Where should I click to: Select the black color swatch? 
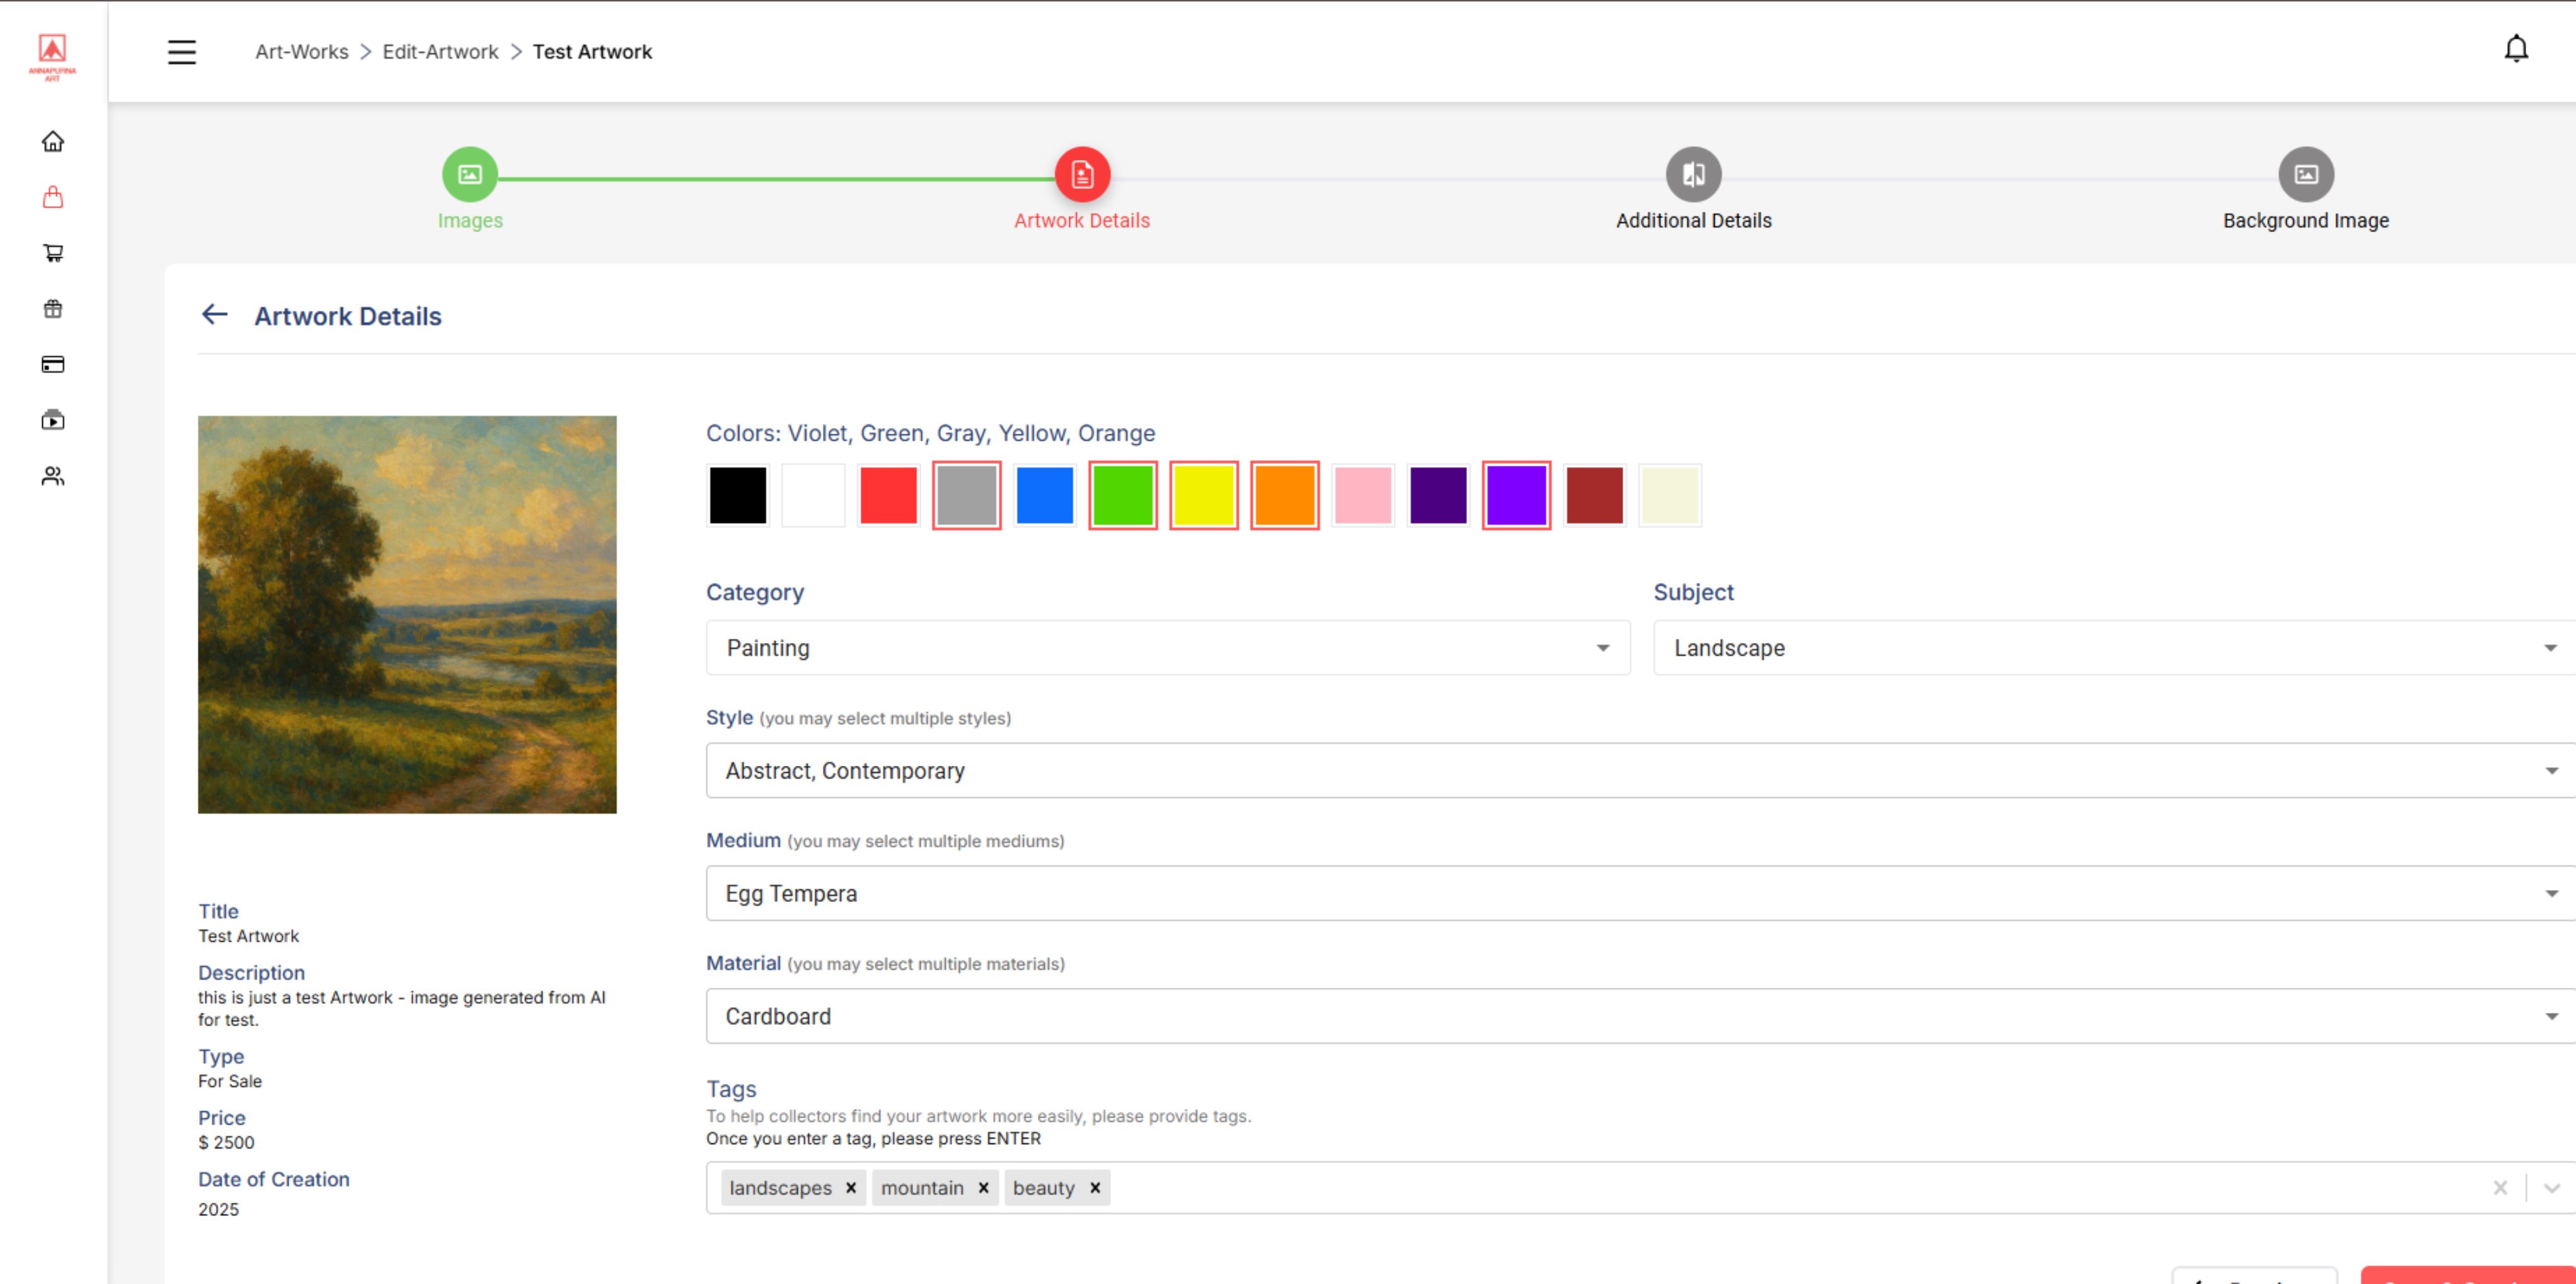[738, 495]
